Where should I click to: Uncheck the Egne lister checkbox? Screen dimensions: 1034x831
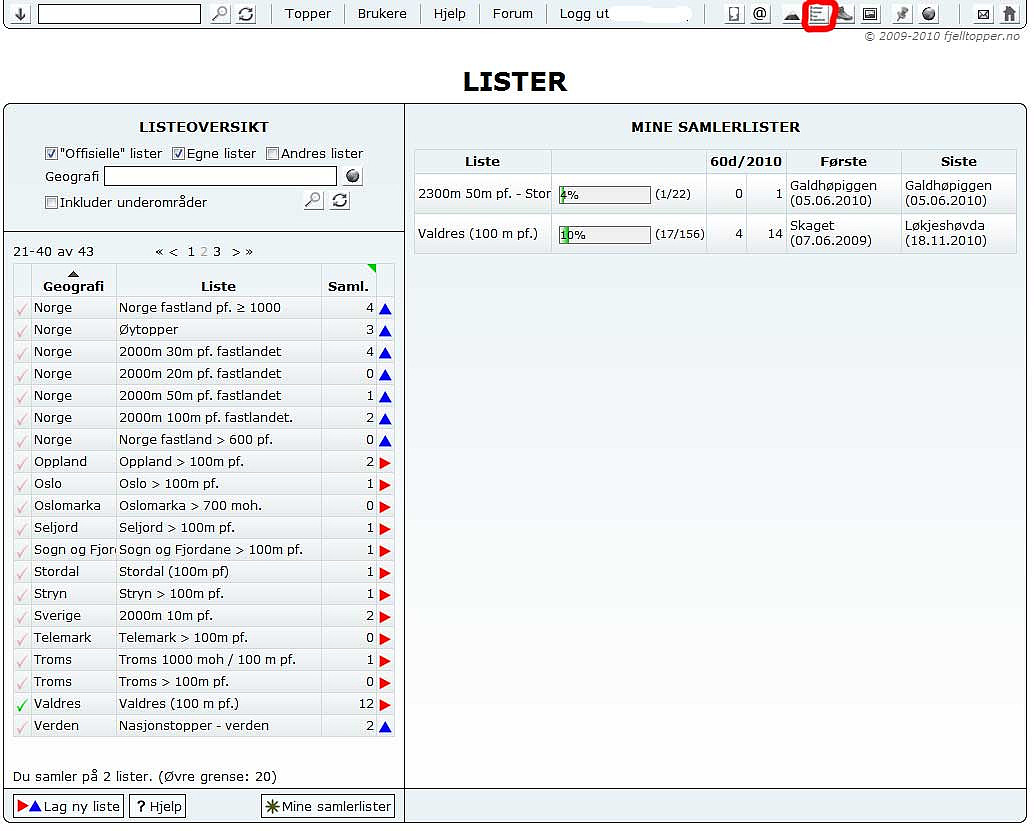click(x=178, y=154)
